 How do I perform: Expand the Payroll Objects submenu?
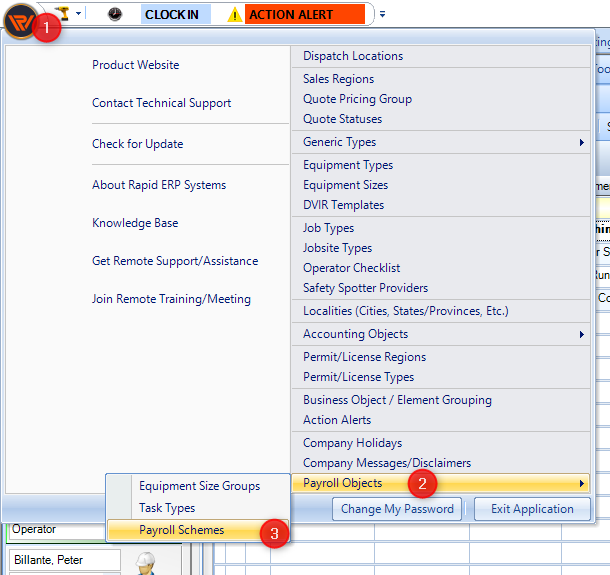pos(440,483)
